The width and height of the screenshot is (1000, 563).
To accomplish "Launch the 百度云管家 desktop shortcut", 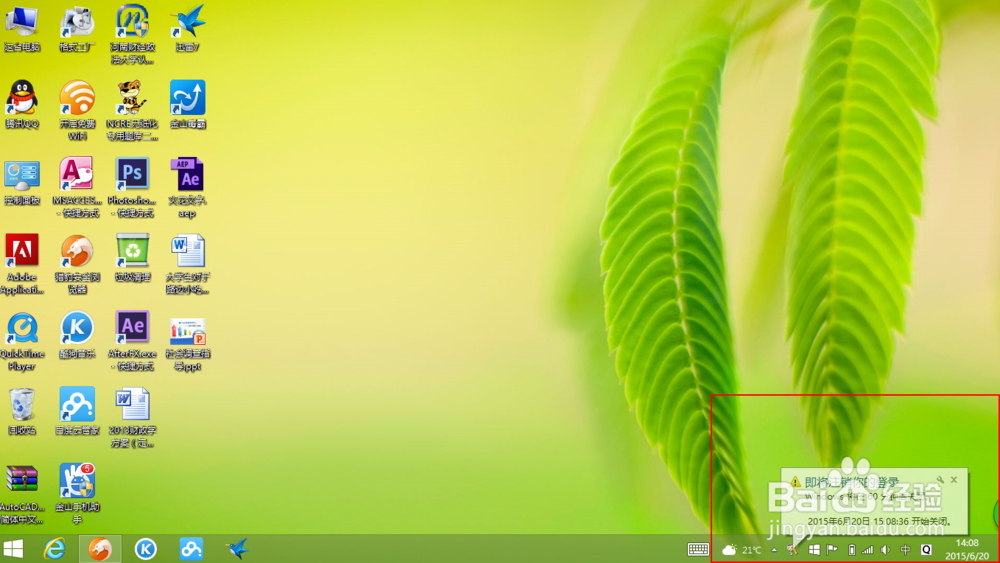I will pyautogui.click(x=77, y=411).
